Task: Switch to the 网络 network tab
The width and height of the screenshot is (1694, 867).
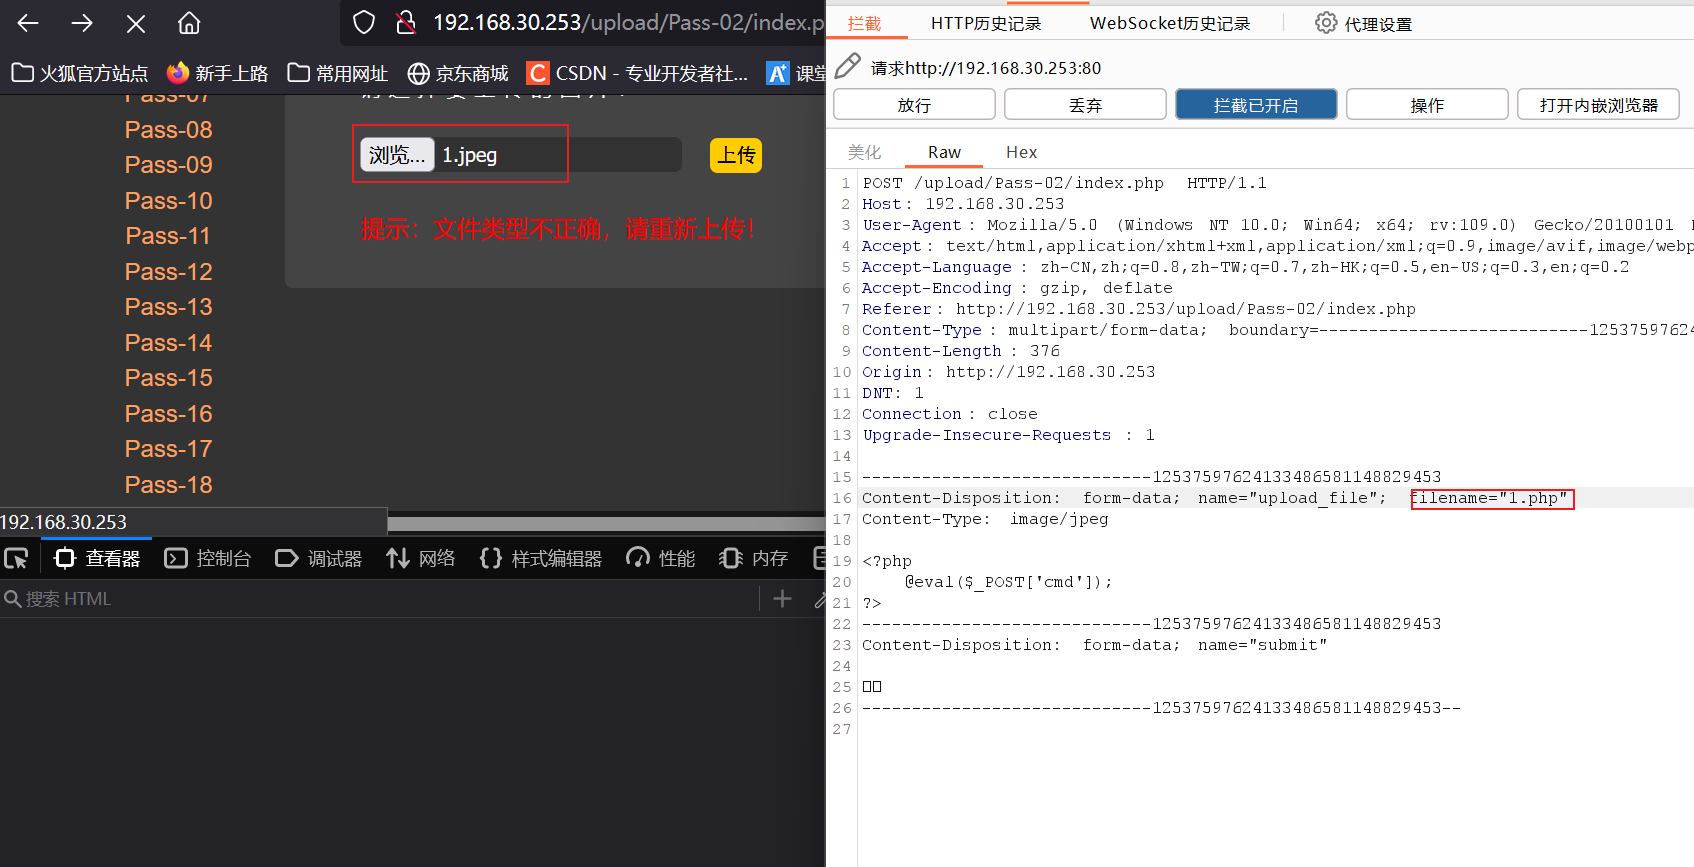Action: (421, 558)
